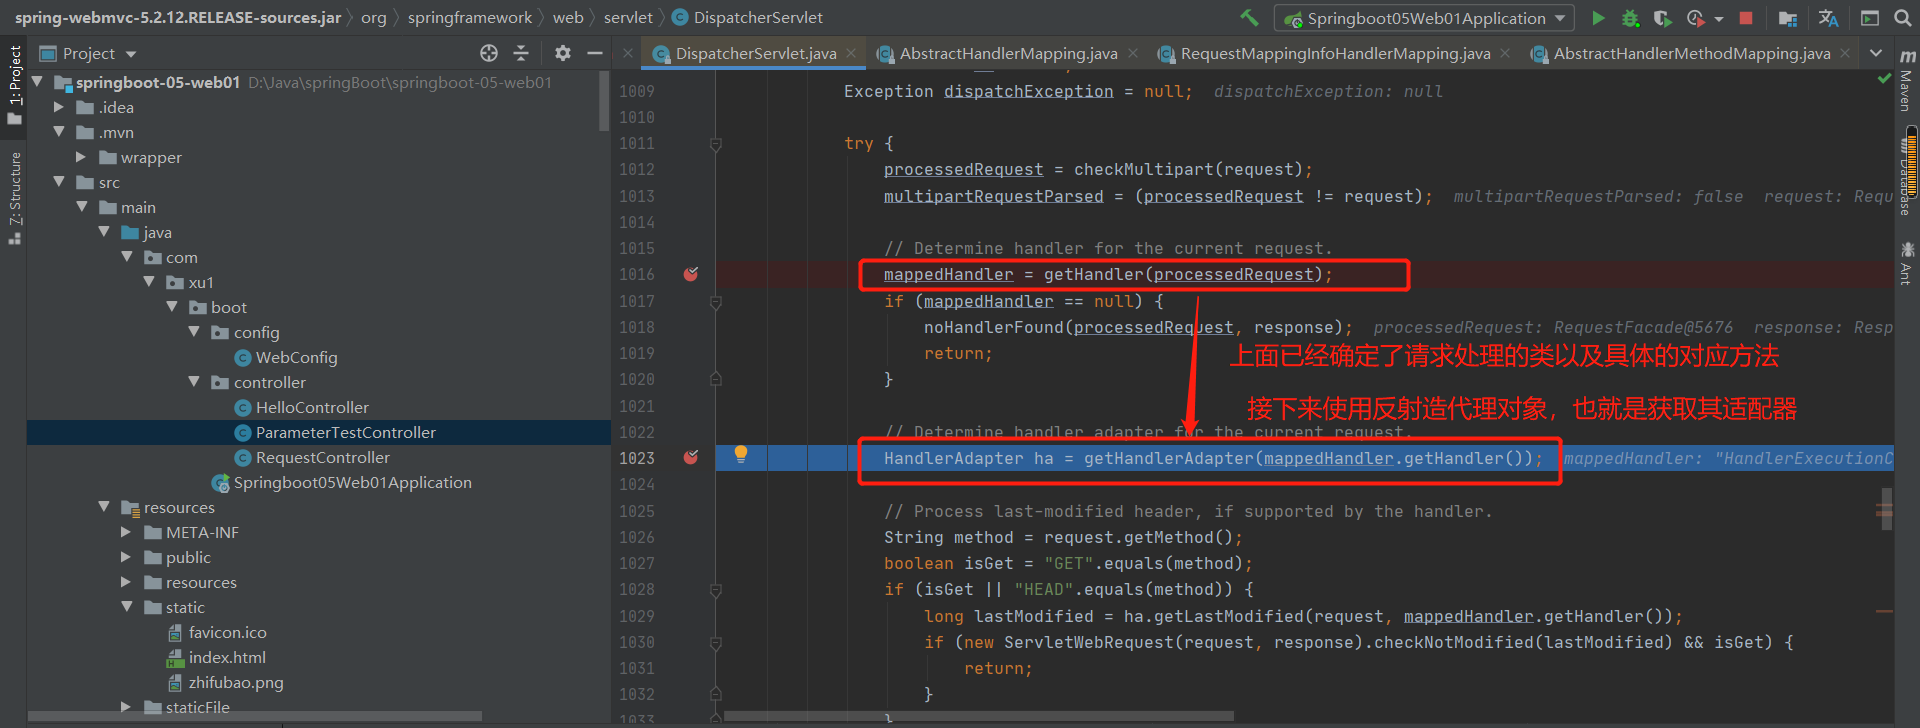Close the AbstractHandlerMethodMapping.java tab
The width and height of the screenshot is (1920, 728).
coord(1845,53)
